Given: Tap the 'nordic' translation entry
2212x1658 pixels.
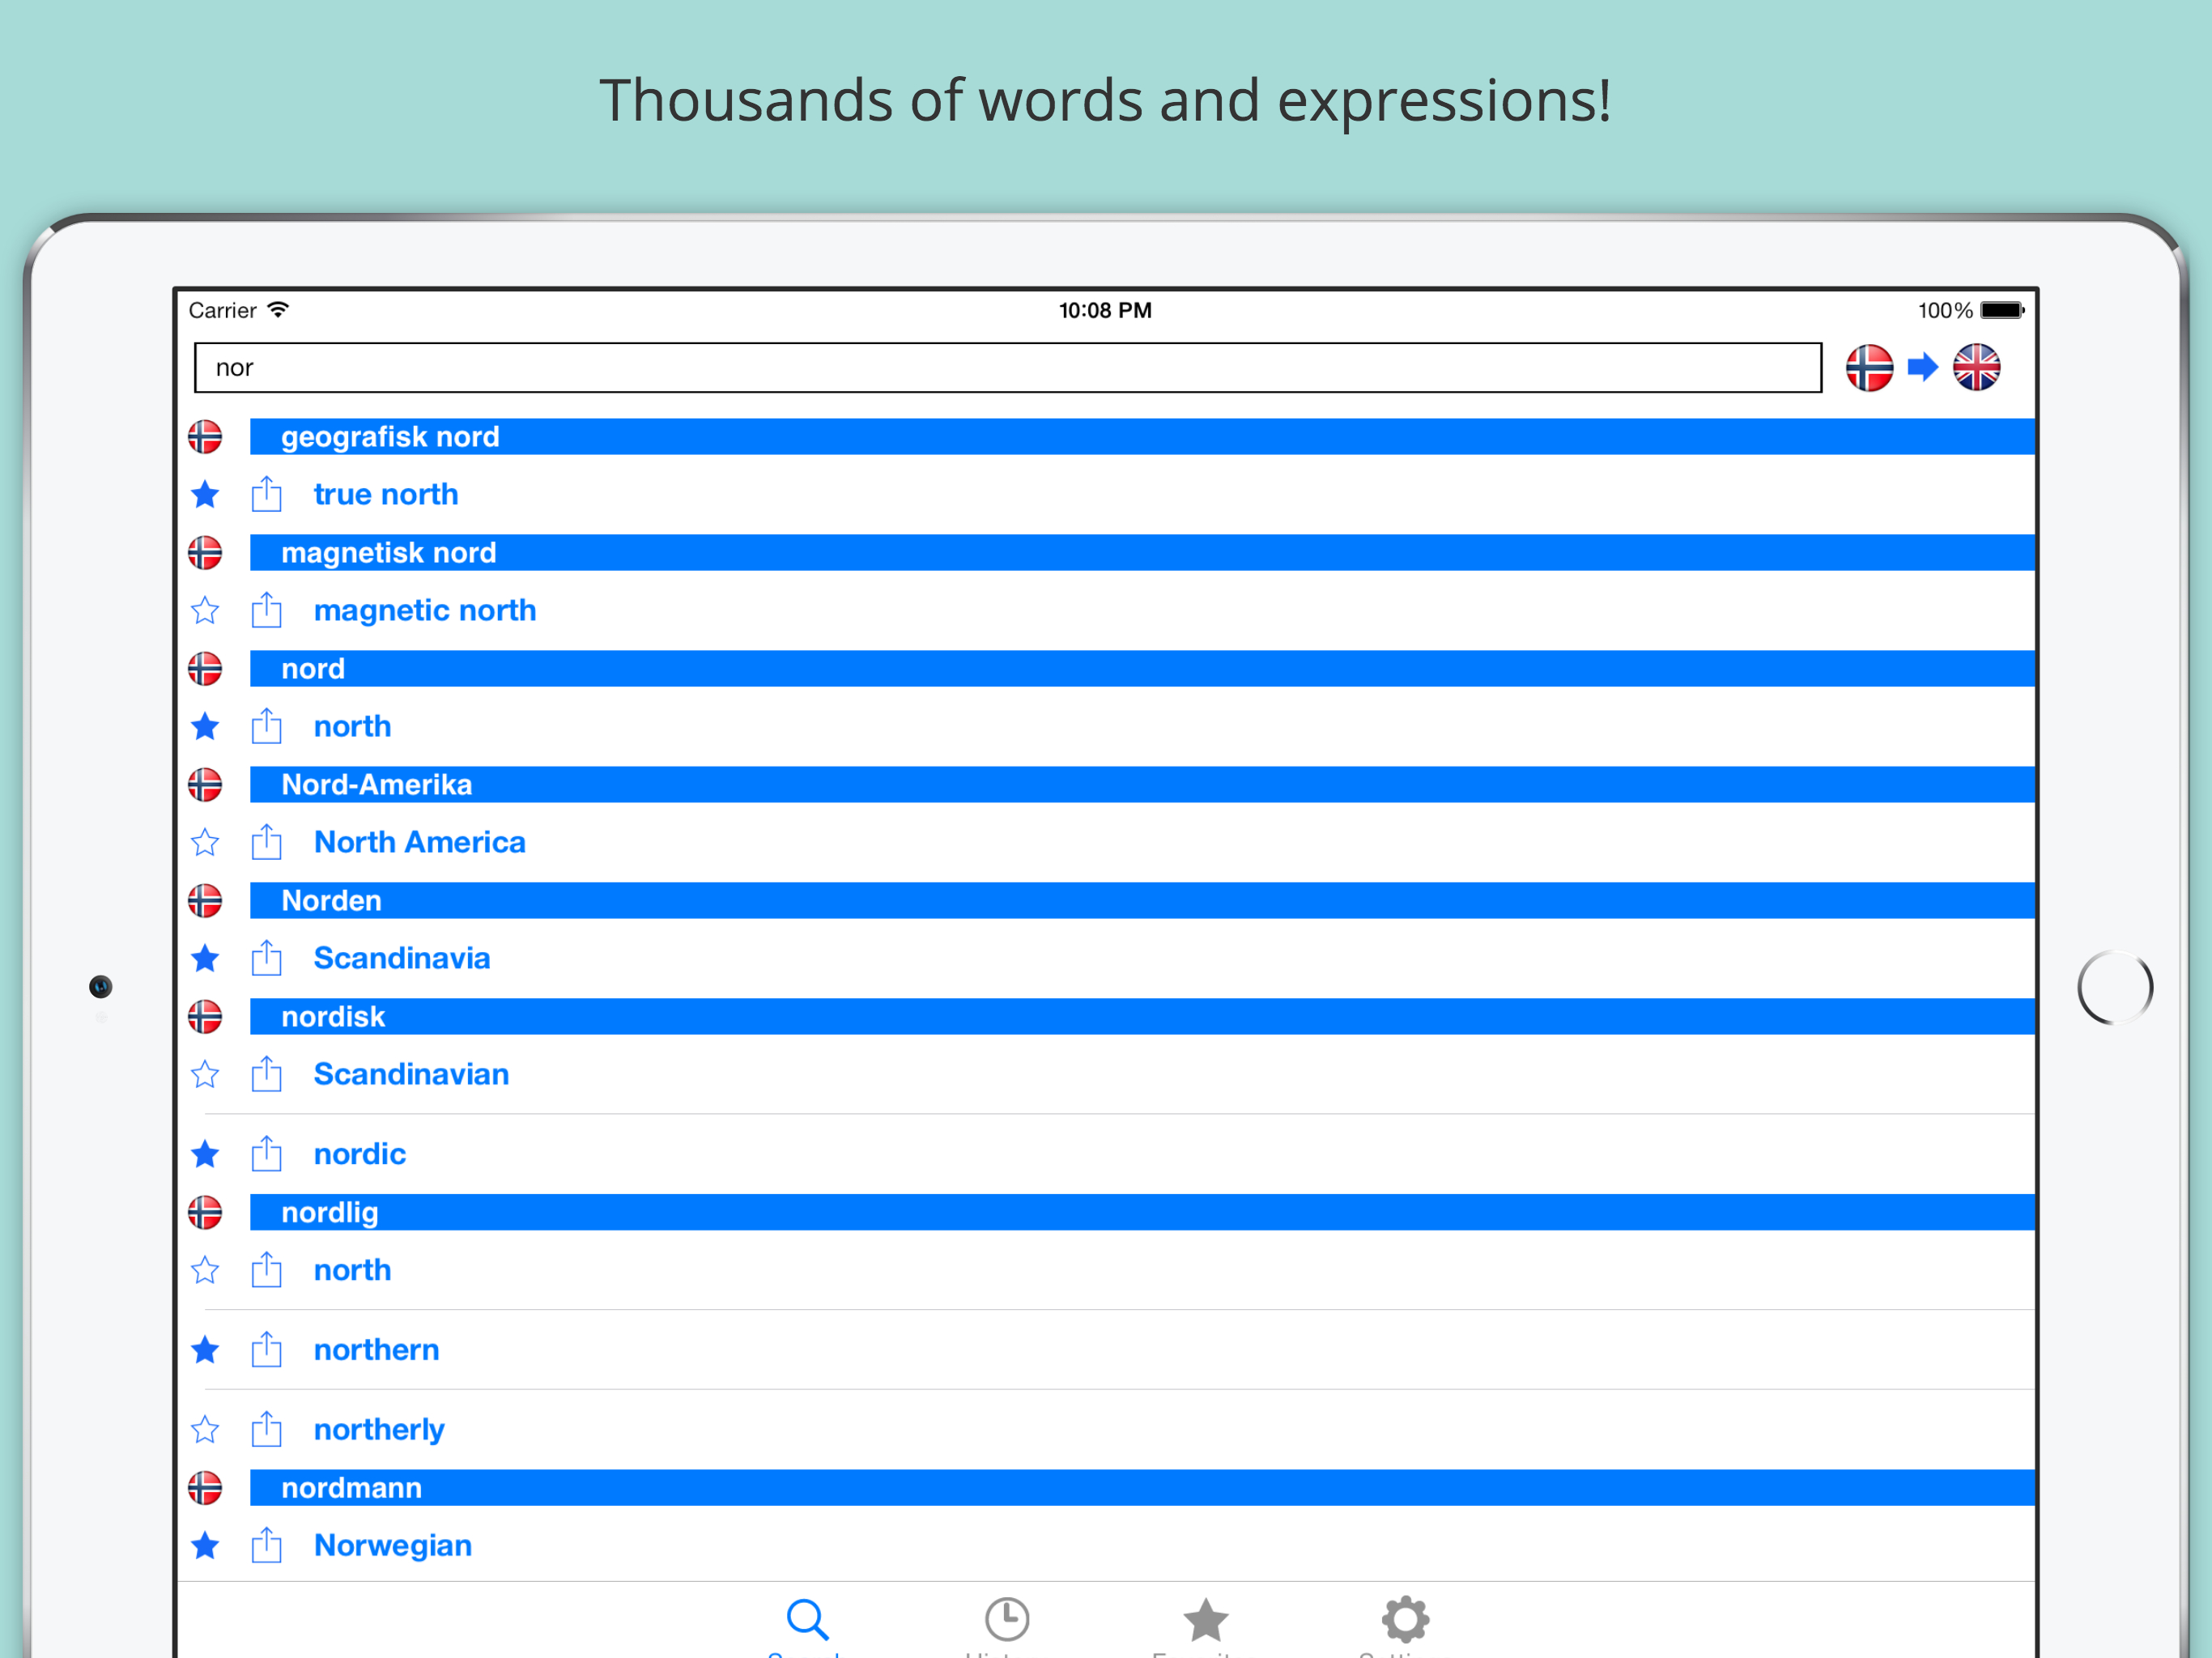Looking at the screenshot, I should click(x=360, y=1154).
